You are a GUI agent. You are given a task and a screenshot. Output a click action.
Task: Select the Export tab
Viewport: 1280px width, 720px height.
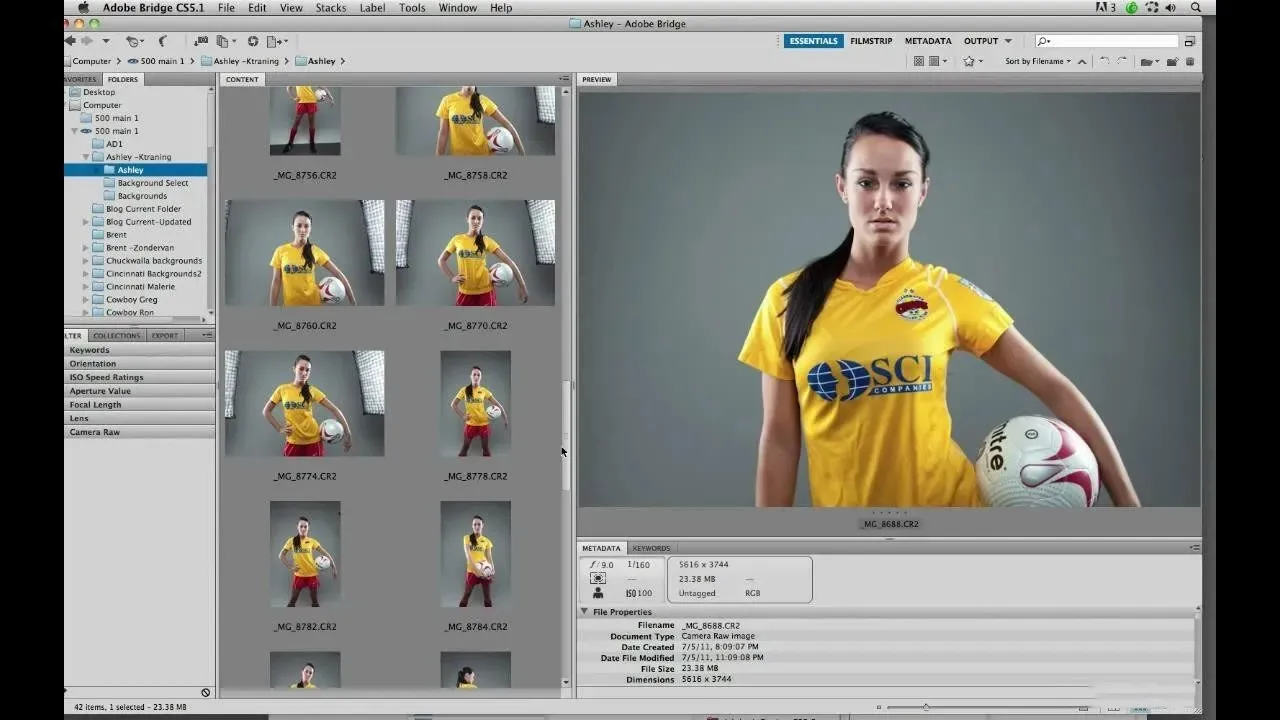click(165, 335)
